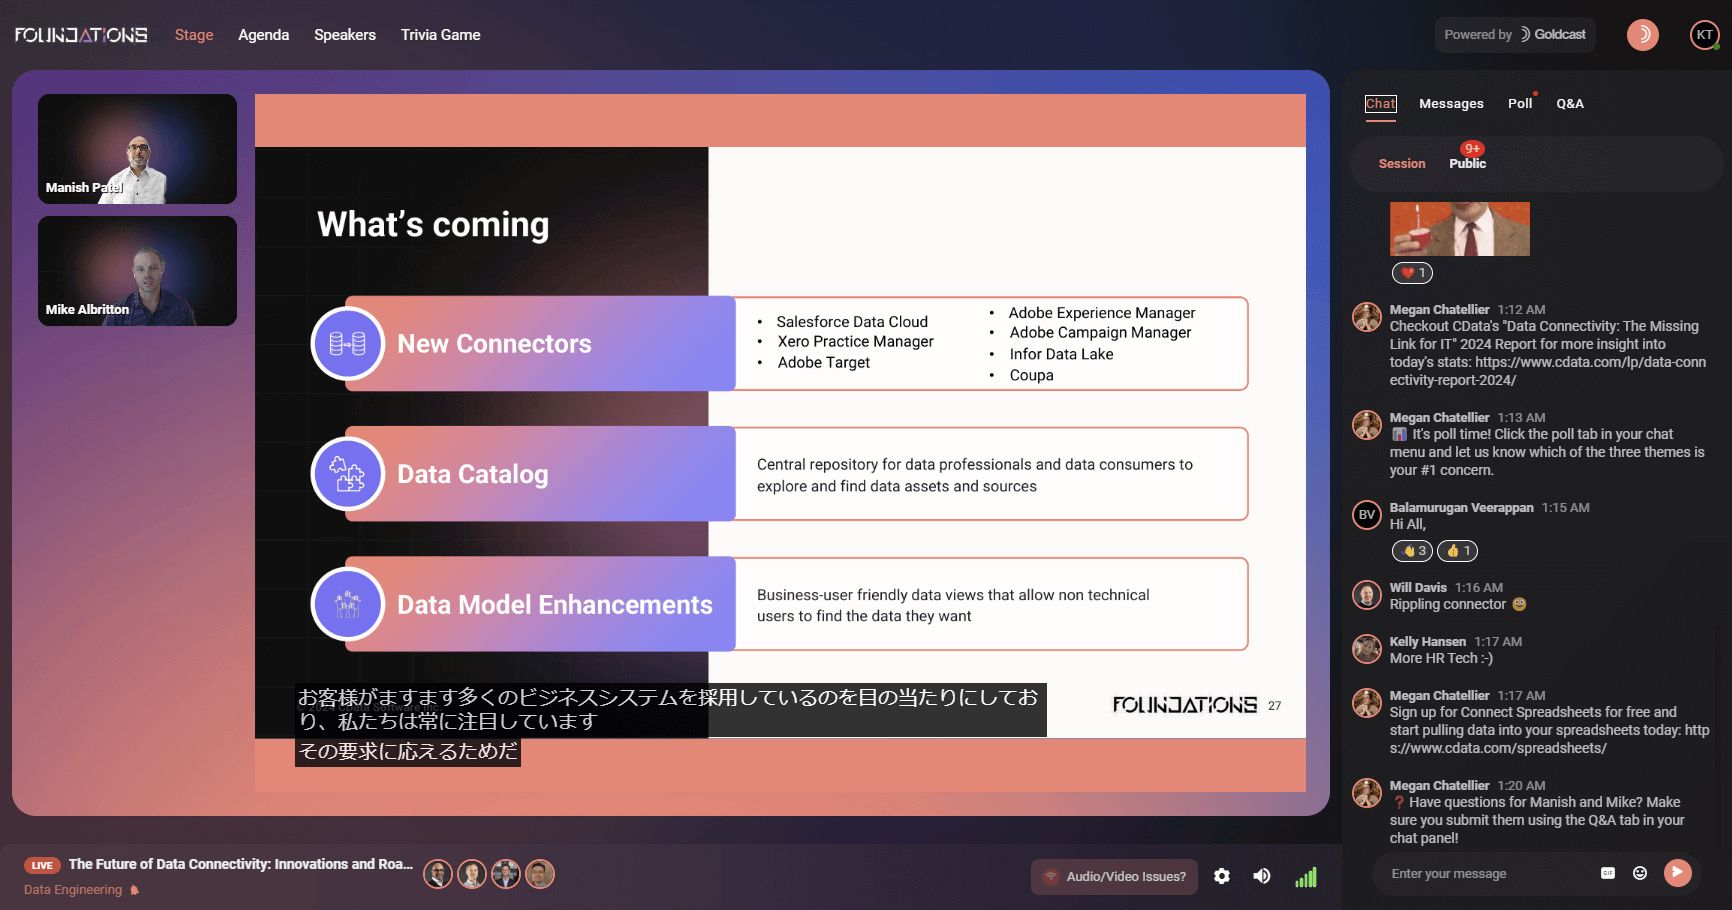
Task: Toggle the heart reaction on image
Action: pyautogui.click(x=1412, y=273)
